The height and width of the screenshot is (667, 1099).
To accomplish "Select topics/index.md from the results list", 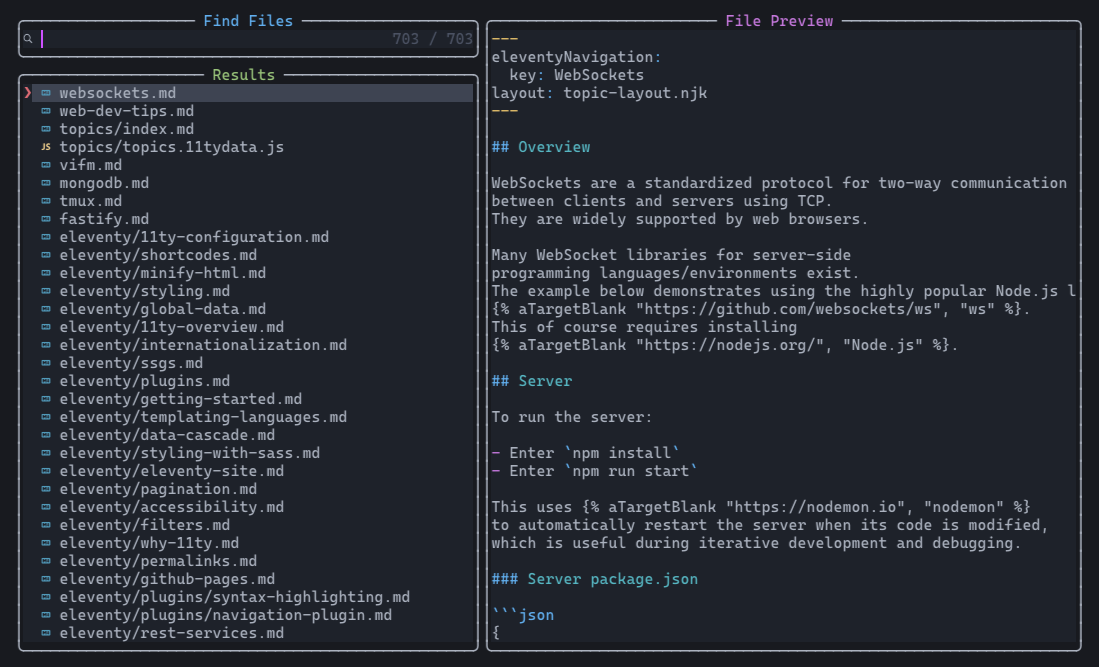I will (126, 129).
